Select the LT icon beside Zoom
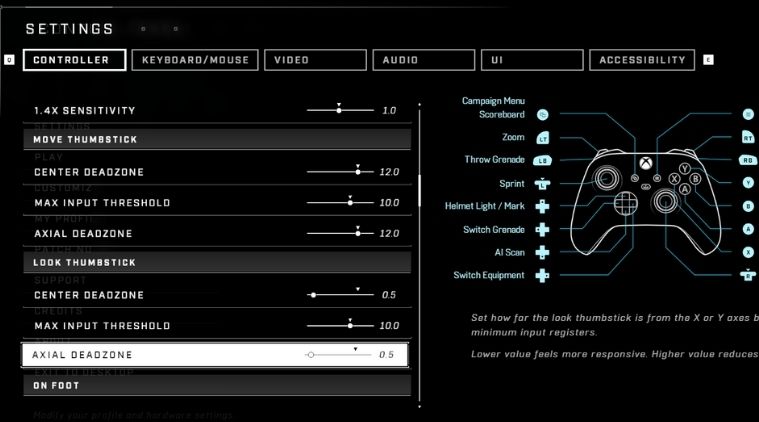759x422 pixels. coord(542,137)
